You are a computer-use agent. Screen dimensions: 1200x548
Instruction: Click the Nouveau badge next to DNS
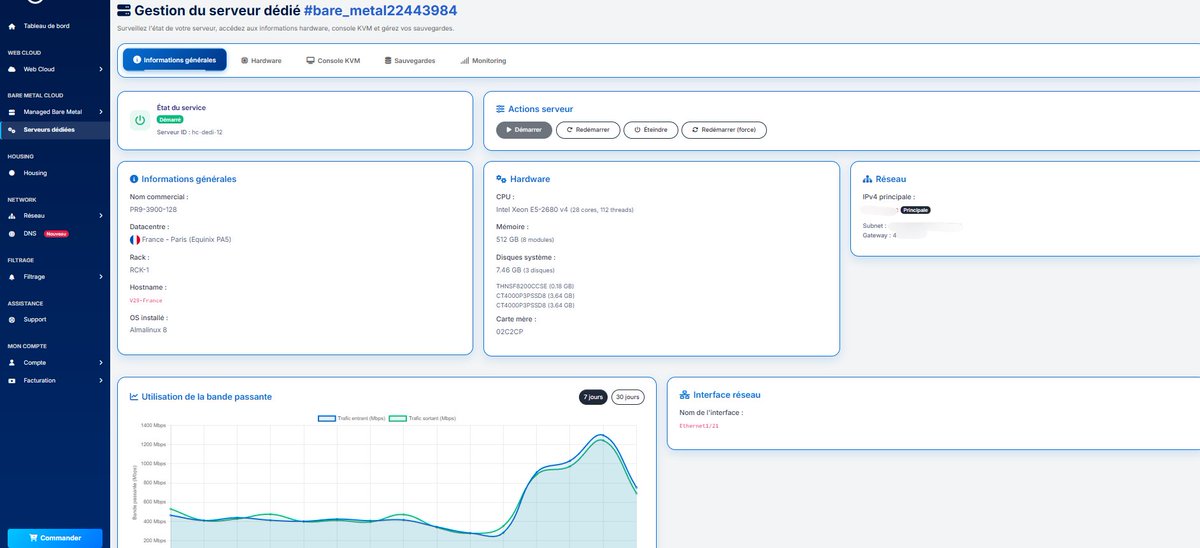57,234
